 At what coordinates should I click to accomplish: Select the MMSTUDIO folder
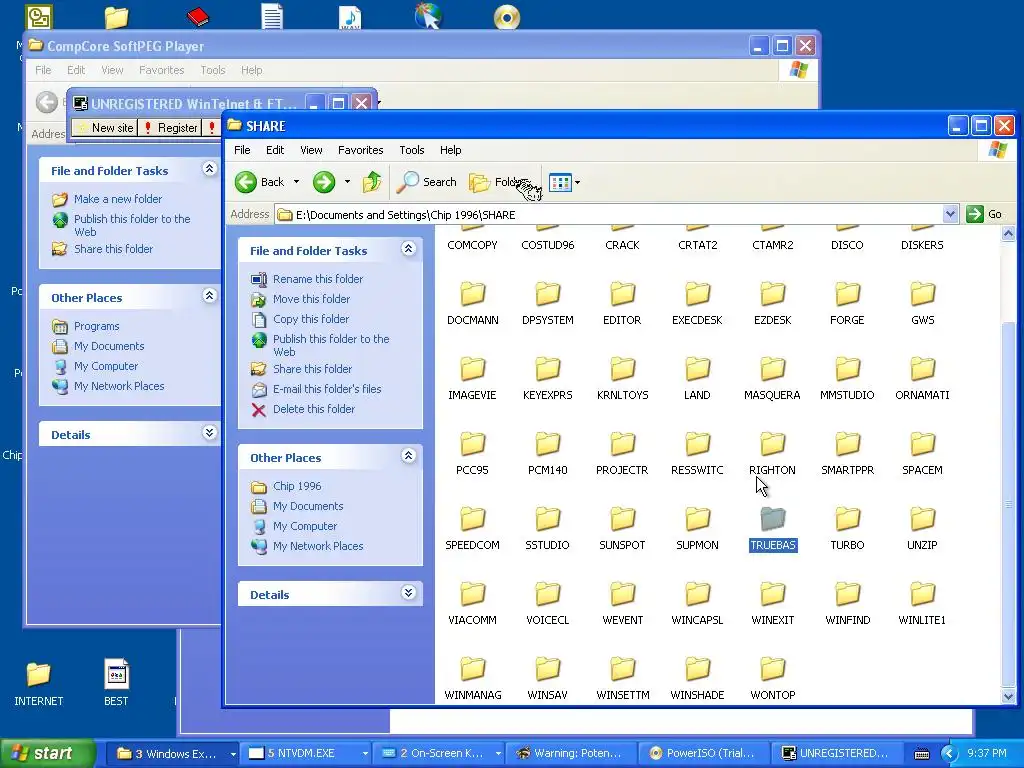click(847, 379)
